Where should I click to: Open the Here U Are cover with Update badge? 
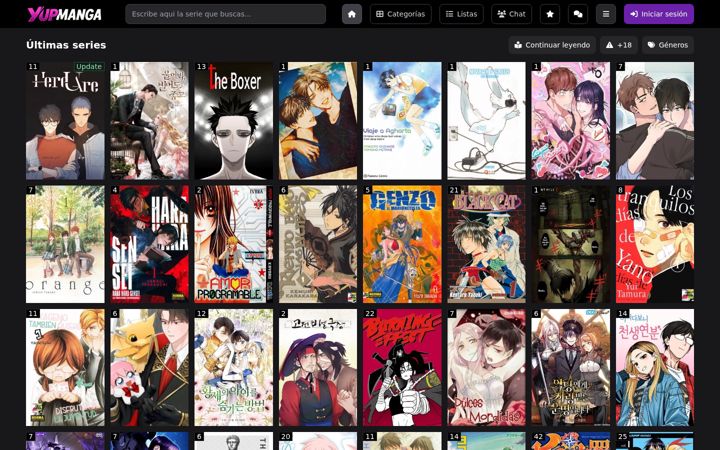pos(65,121)
